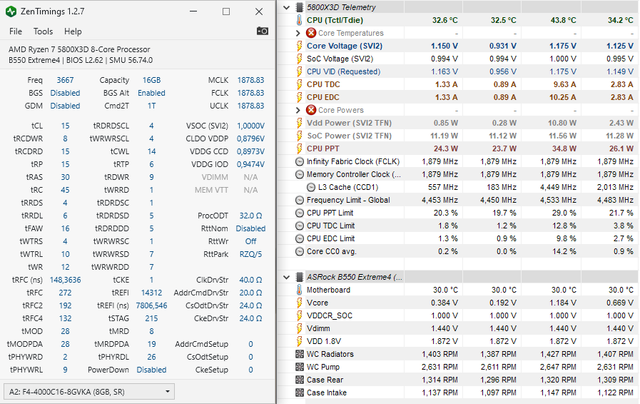
Task: Select the tSTAG value 215
Action: click(x=151, y=318)
